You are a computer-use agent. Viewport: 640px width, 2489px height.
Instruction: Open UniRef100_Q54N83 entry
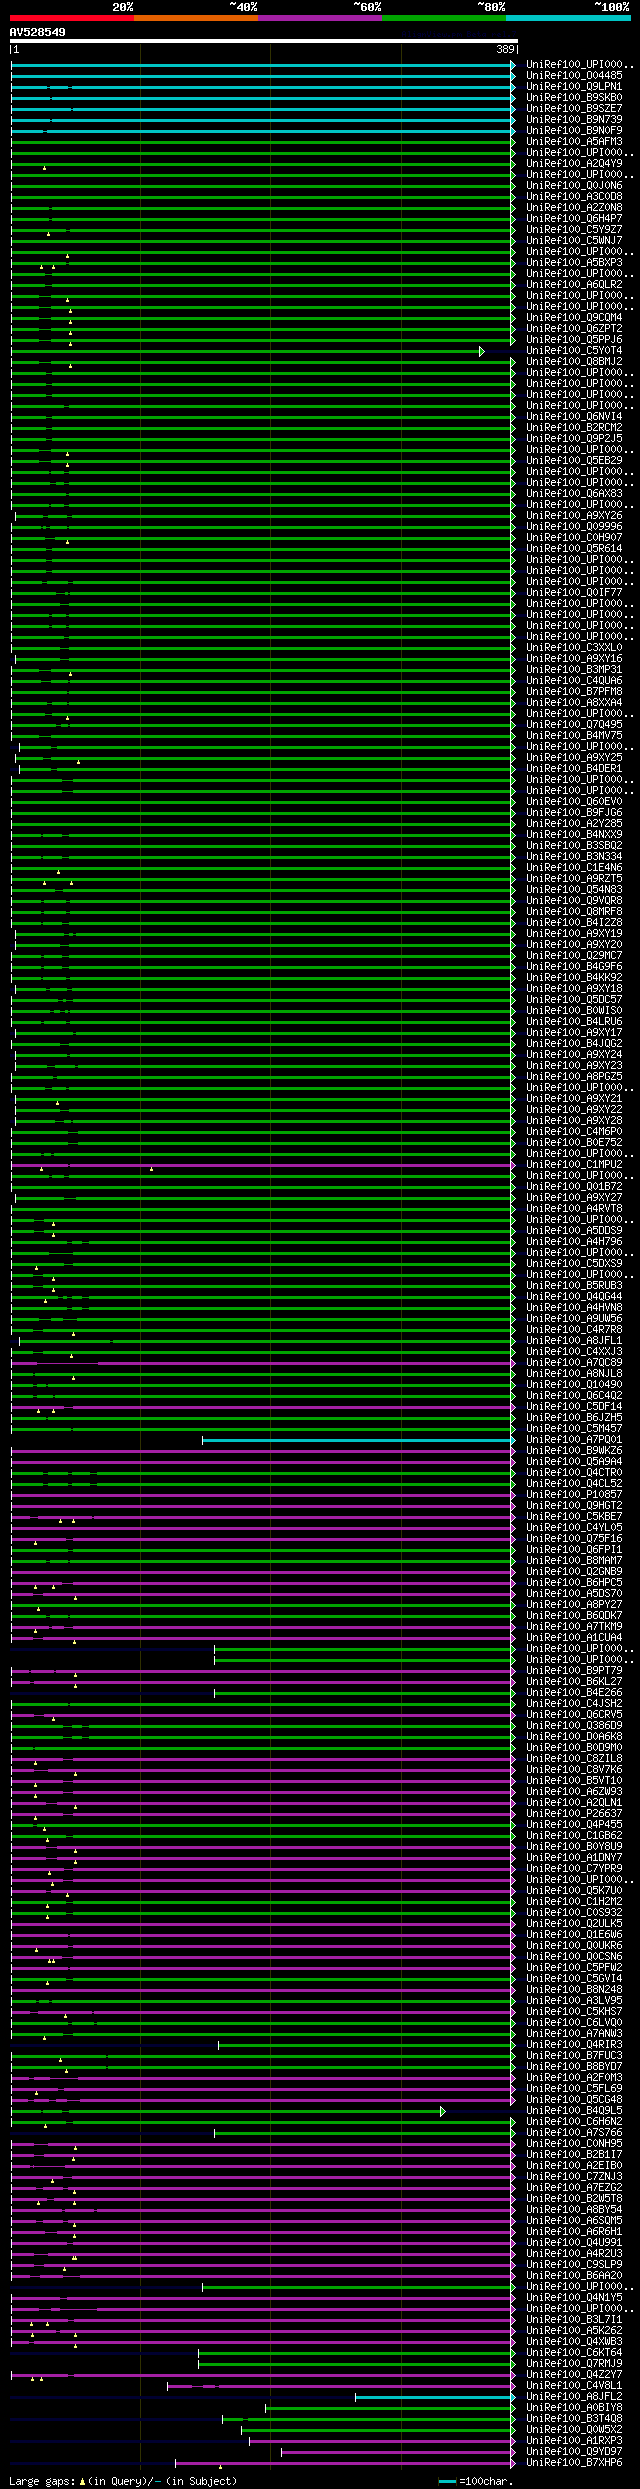(574, 890)
